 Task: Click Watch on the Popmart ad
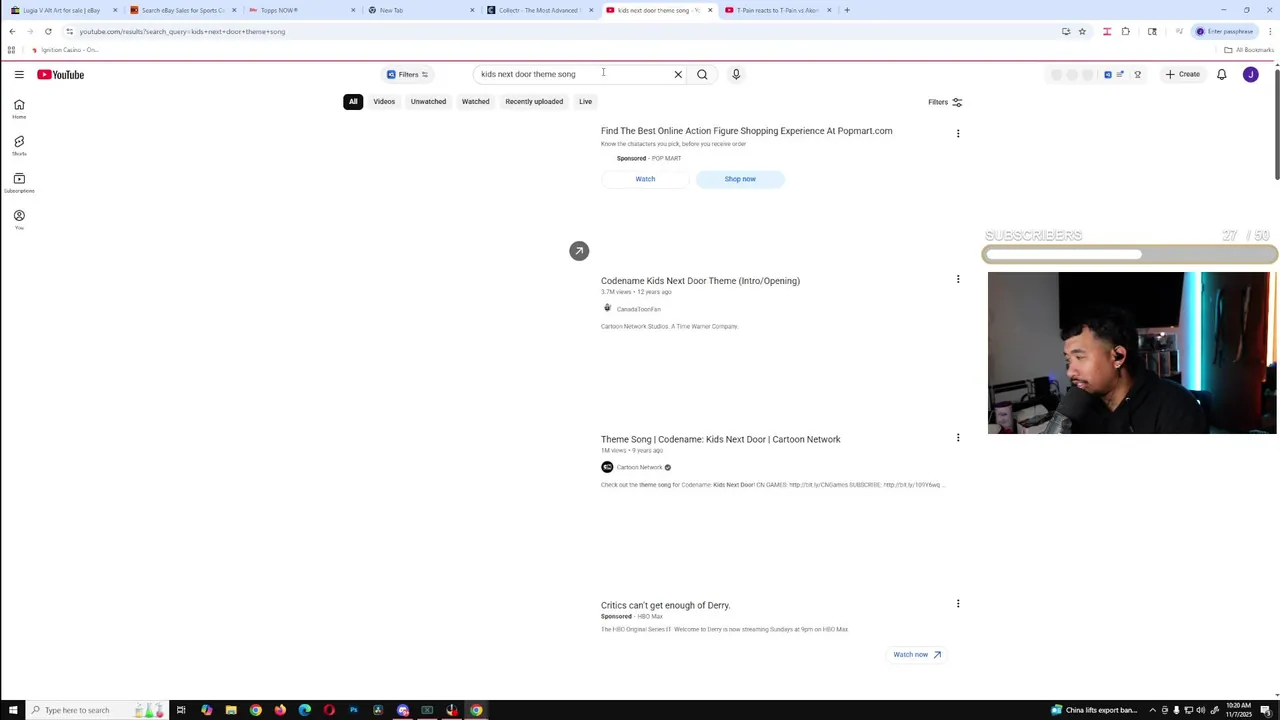pos(645,179)
